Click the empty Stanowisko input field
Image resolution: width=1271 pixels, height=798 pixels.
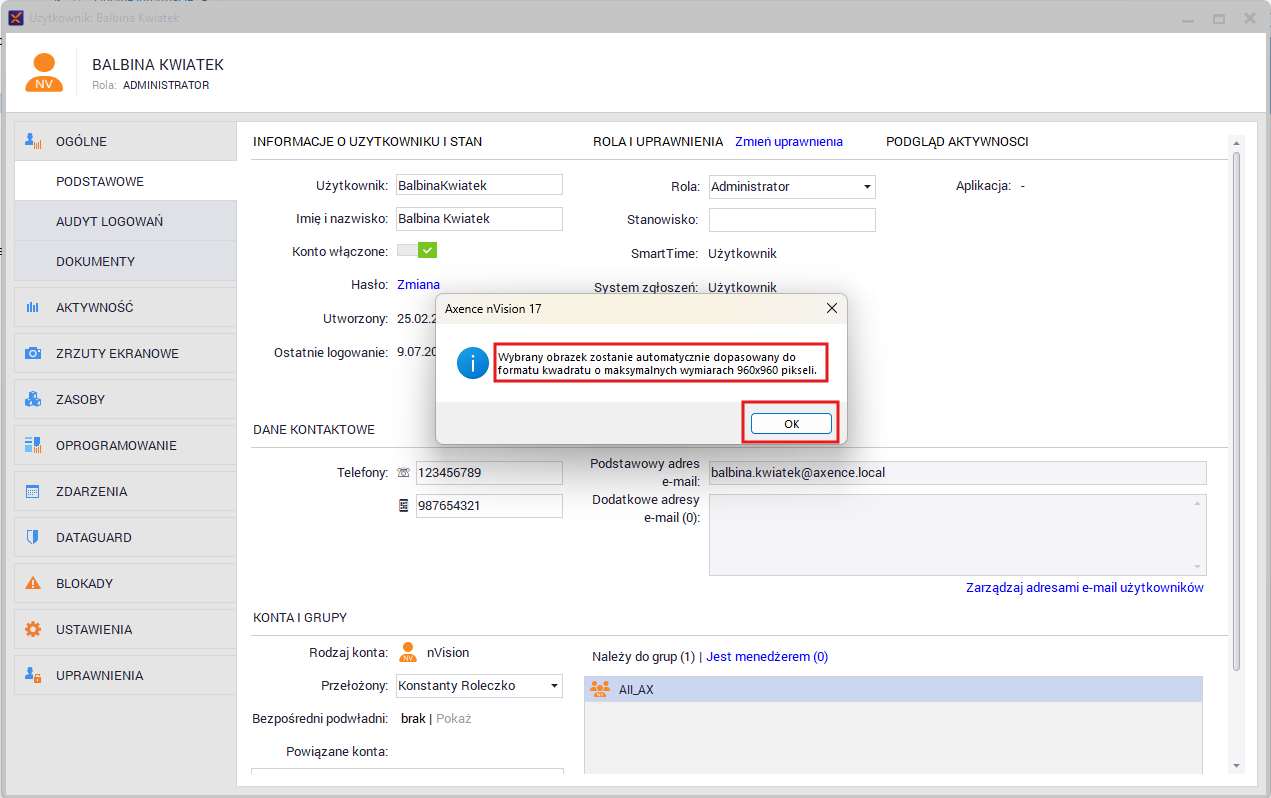(792, 220)
